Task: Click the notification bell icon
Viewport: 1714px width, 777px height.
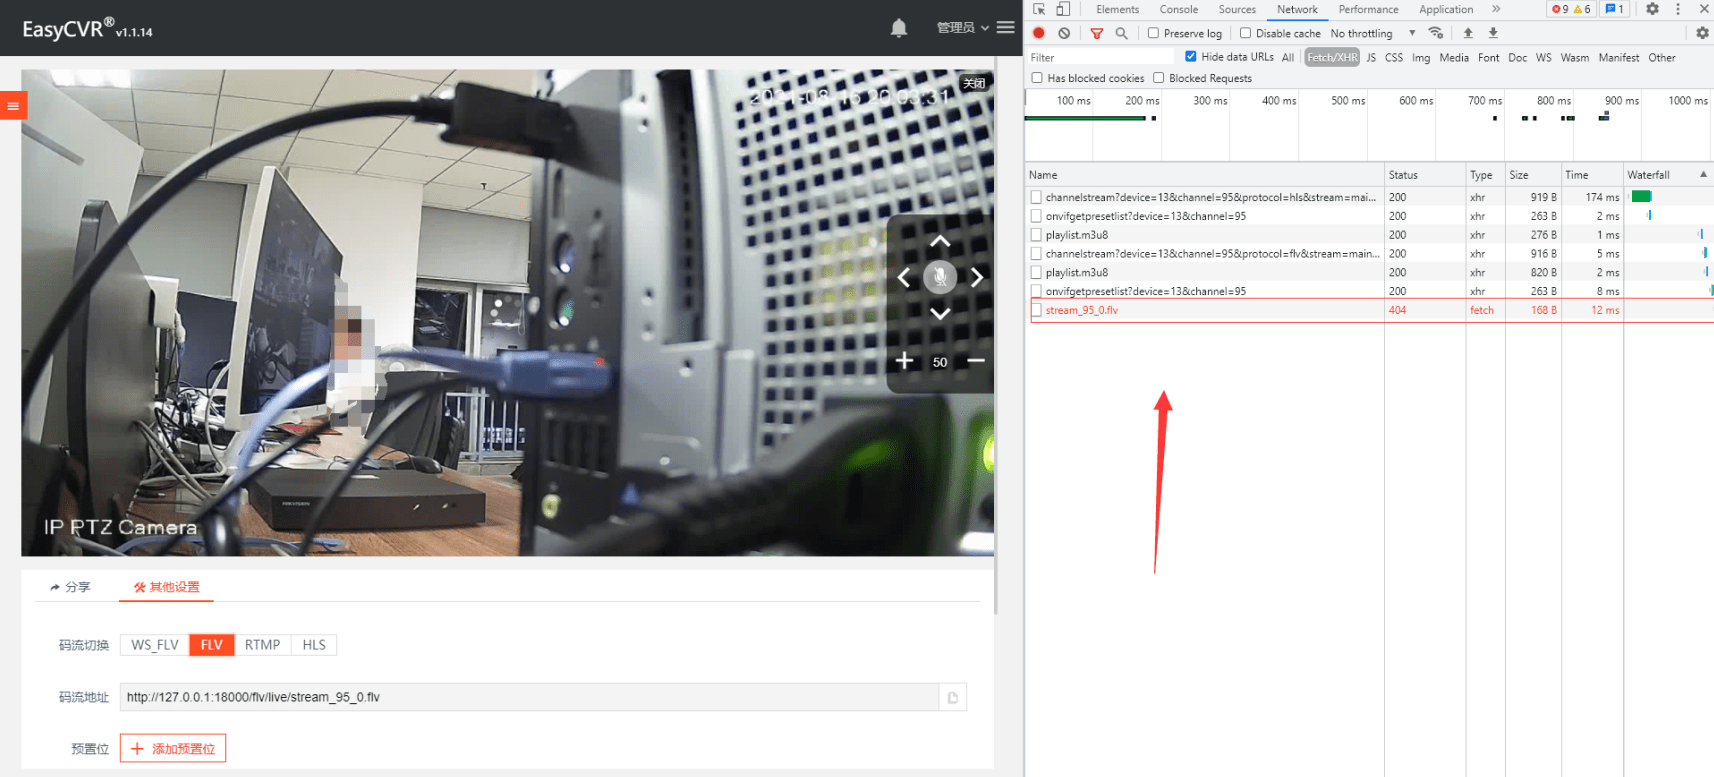Action: (x=899, y=28)
